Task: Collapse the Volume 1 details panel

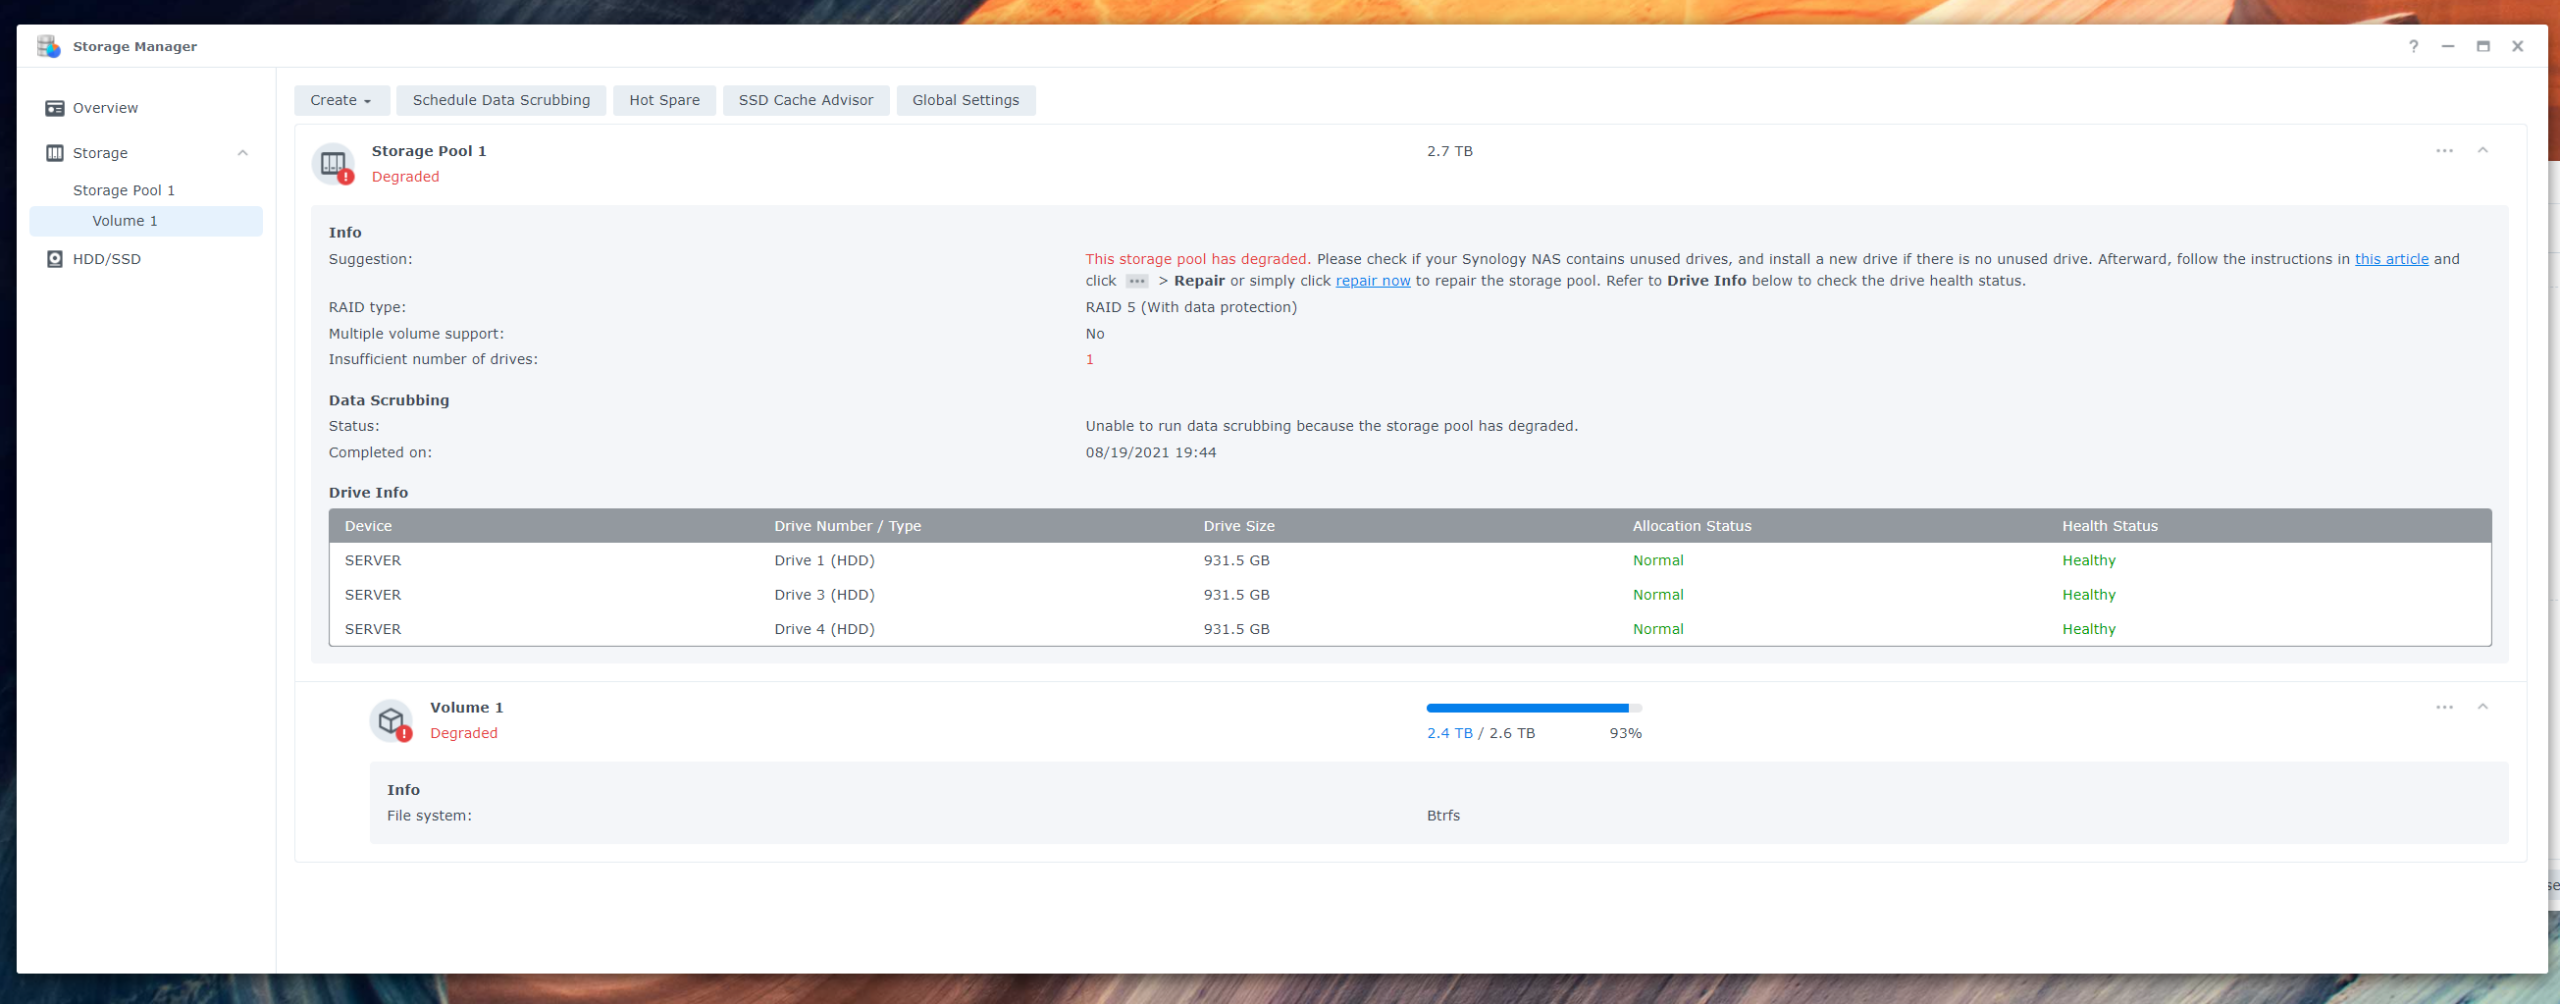Action: [2482, 707]
